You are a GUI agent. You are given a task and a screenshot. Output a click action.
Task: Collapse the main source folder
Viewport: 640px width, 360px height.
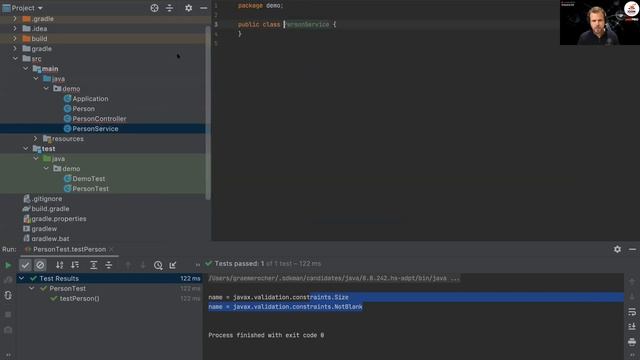coord(26,69)
